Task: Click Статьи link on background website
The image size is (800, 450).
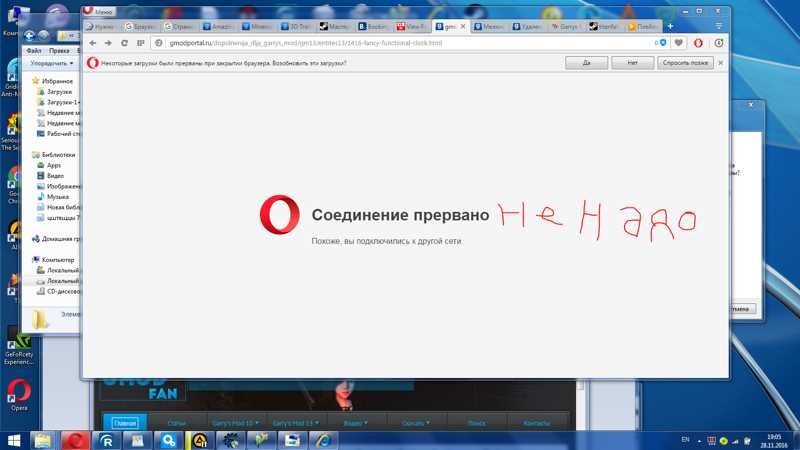Action: [177, 423]
